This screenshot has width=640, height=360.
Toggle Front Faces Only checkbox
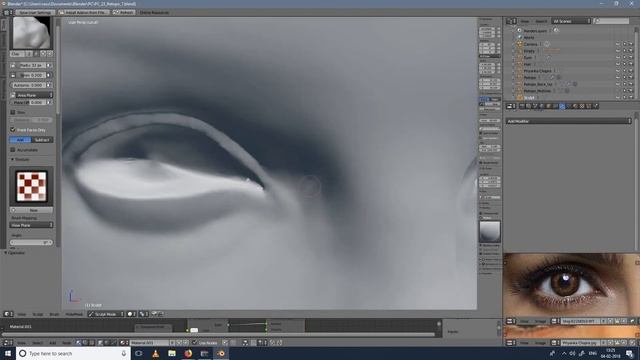point(13,129)
